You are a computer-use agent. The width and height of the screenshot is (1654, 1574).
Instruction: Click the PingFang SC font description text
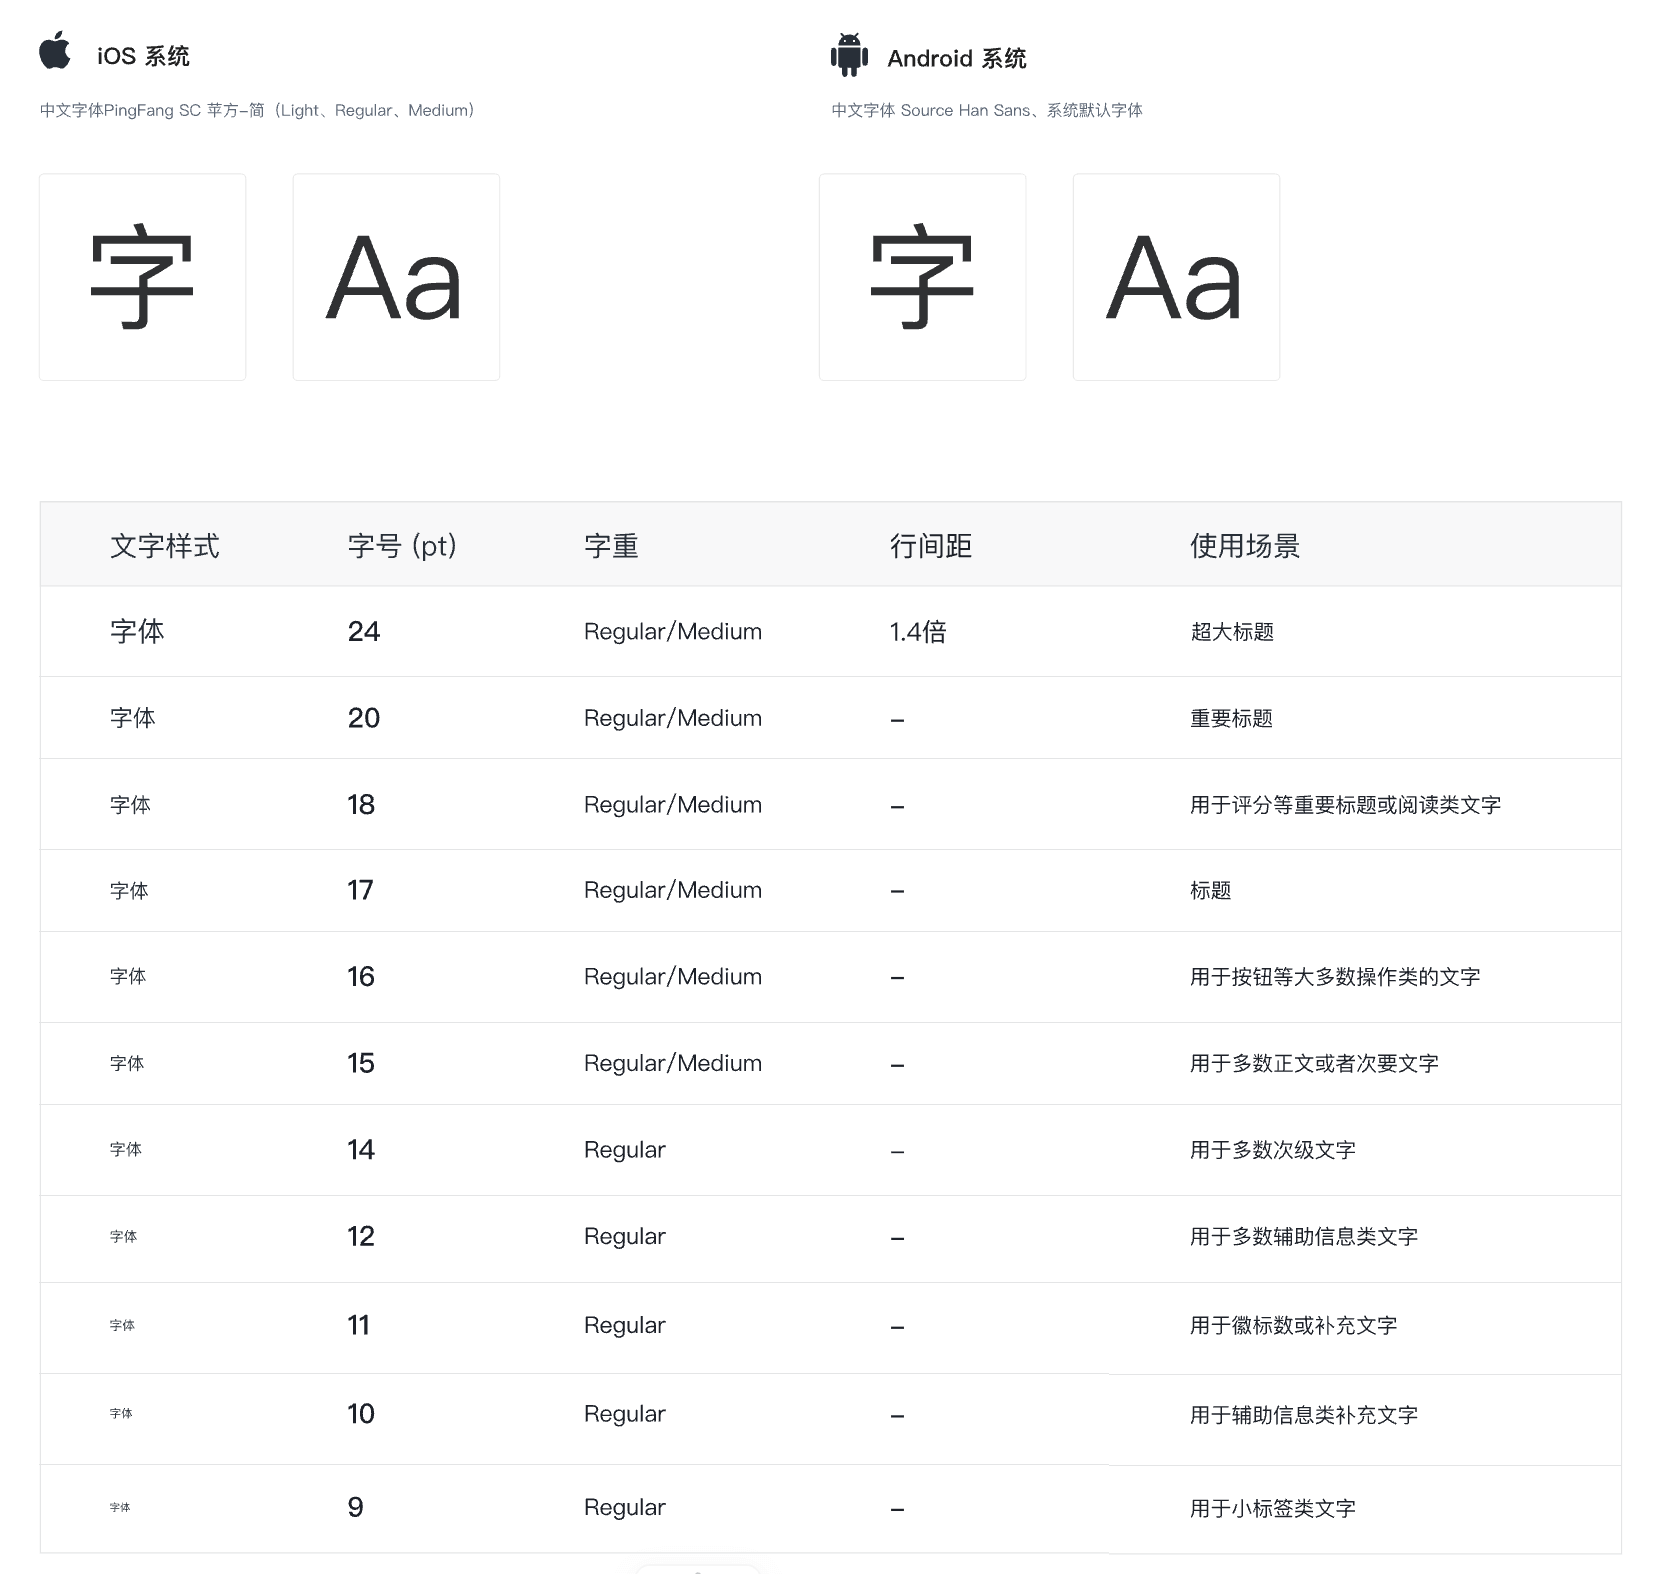(257, 110)
